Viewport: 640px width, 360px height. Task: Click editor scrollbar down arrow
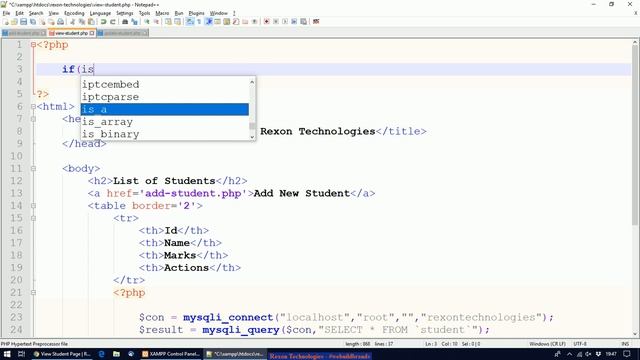[x=635, y=334]
